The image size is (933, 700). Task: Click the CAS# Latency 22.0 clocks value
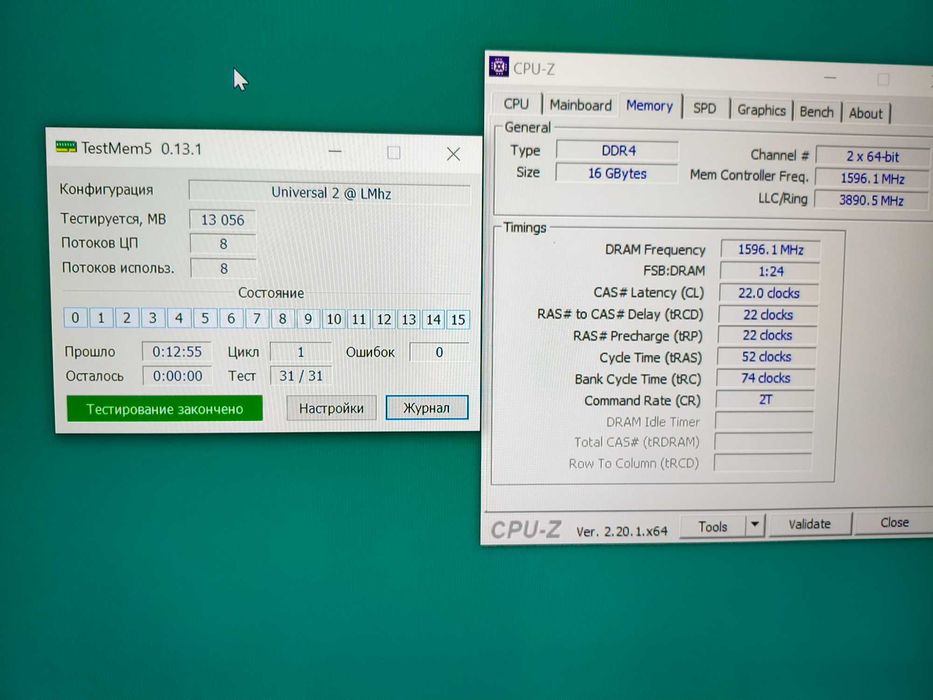click(769, 293)
